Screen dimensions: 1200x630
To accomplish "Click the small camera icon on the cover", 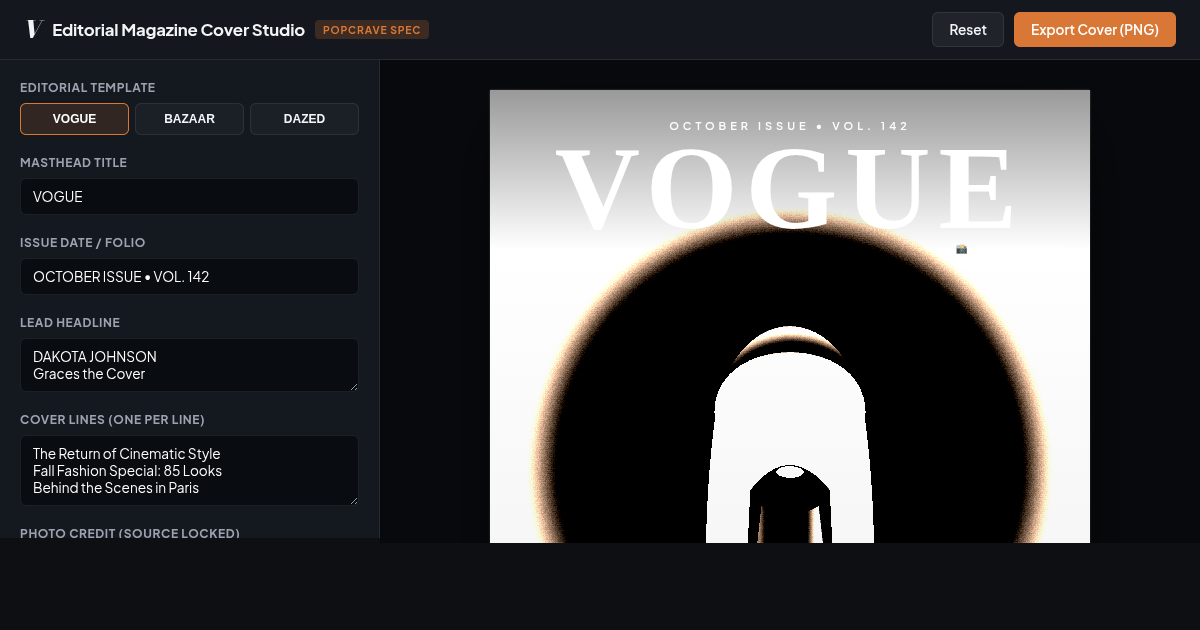I will click(961, 249).
